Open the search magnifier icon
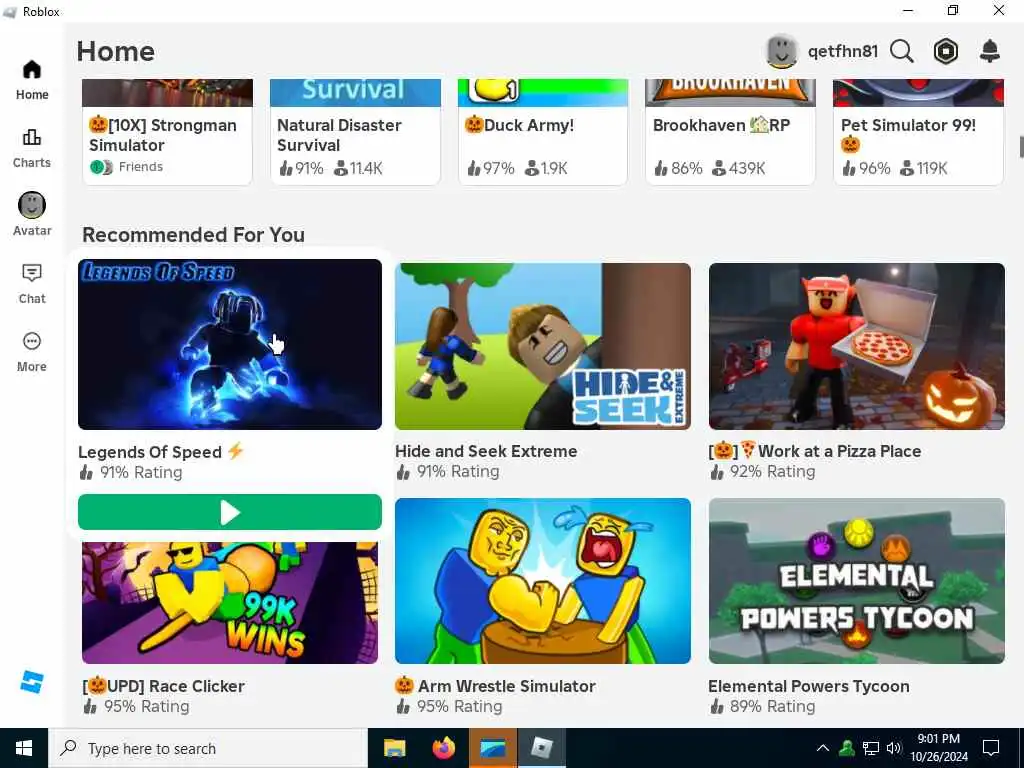 901,51
